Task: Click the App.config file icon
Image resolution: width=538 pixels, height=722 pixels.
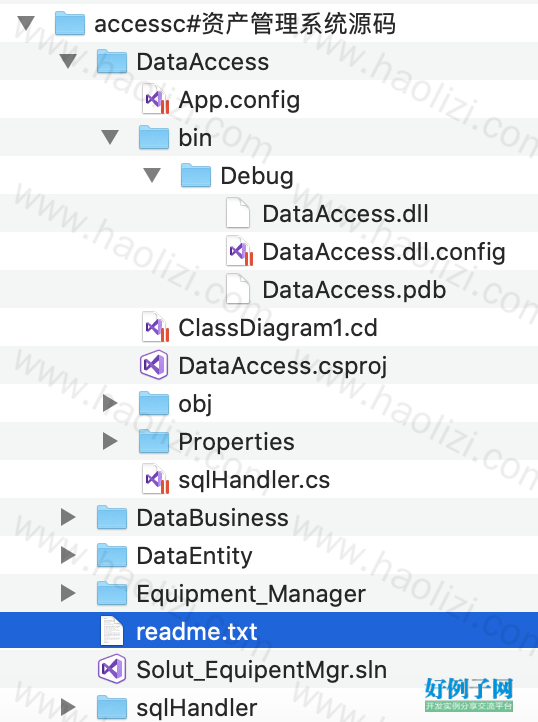Action: 155,99
